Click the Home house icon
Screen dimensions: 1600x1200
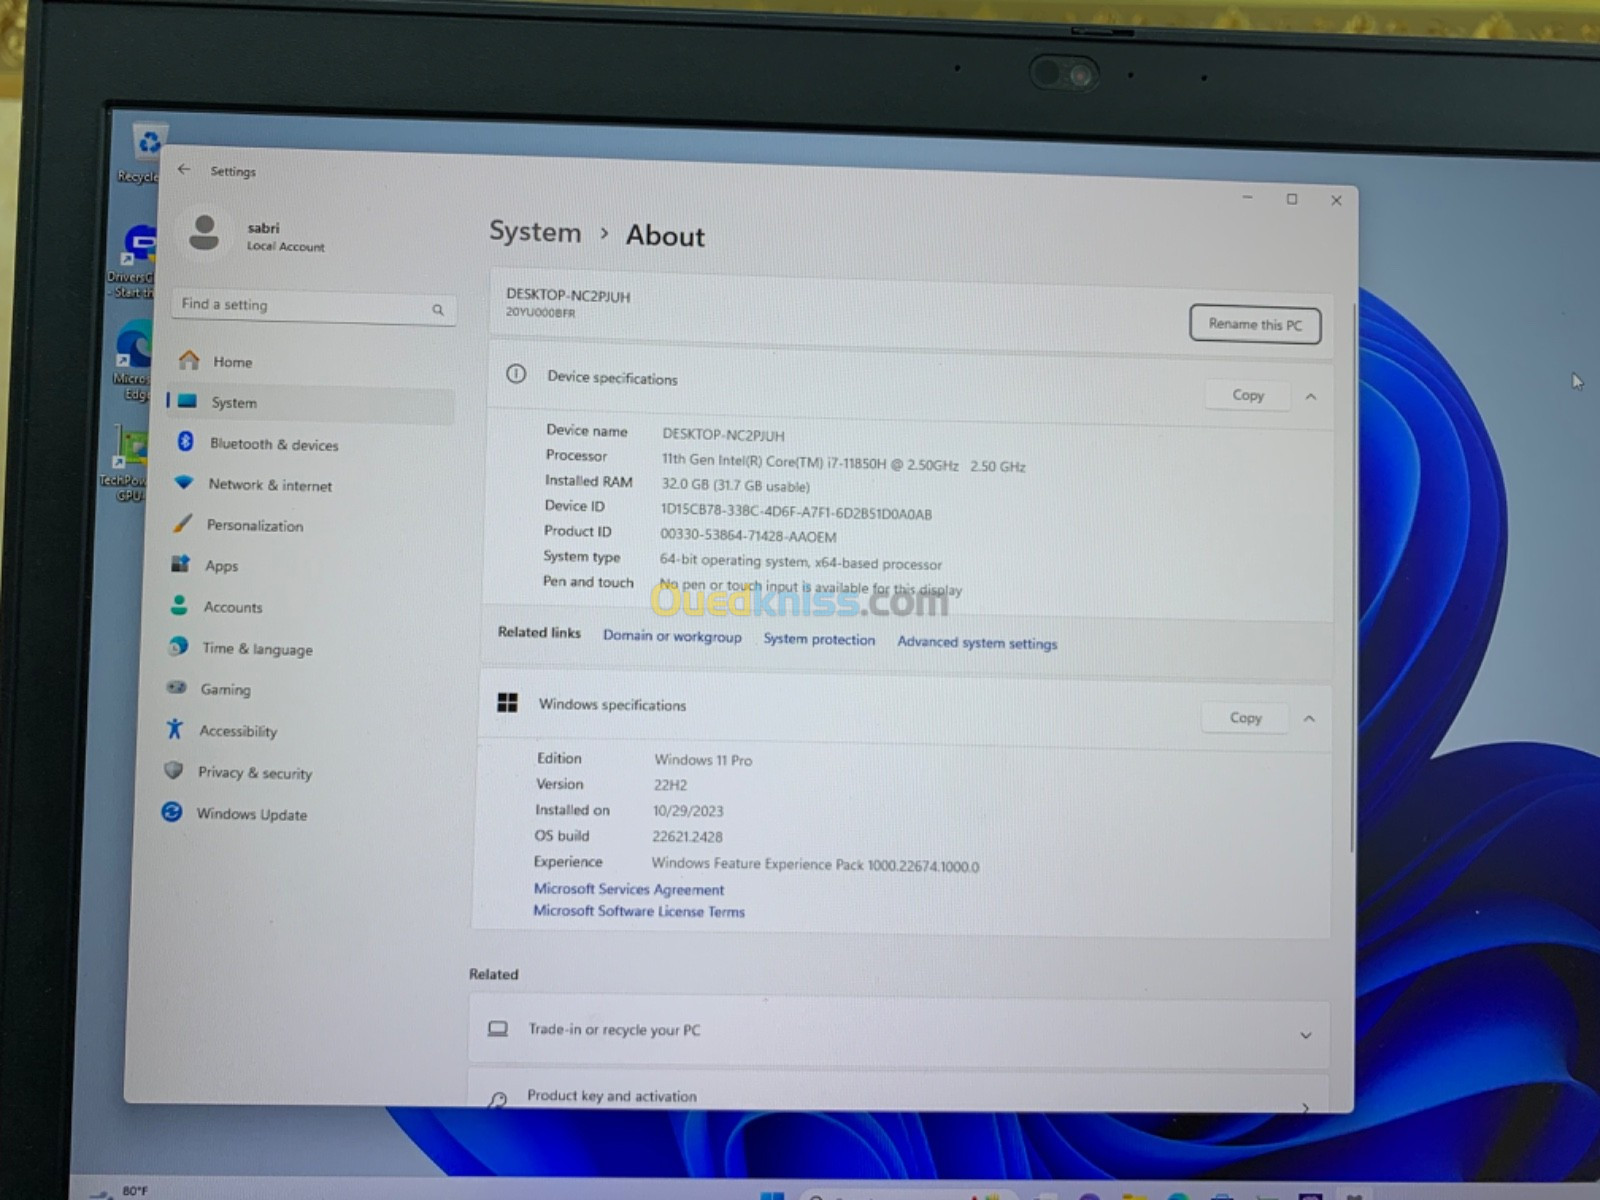click(x=189, y=360)
